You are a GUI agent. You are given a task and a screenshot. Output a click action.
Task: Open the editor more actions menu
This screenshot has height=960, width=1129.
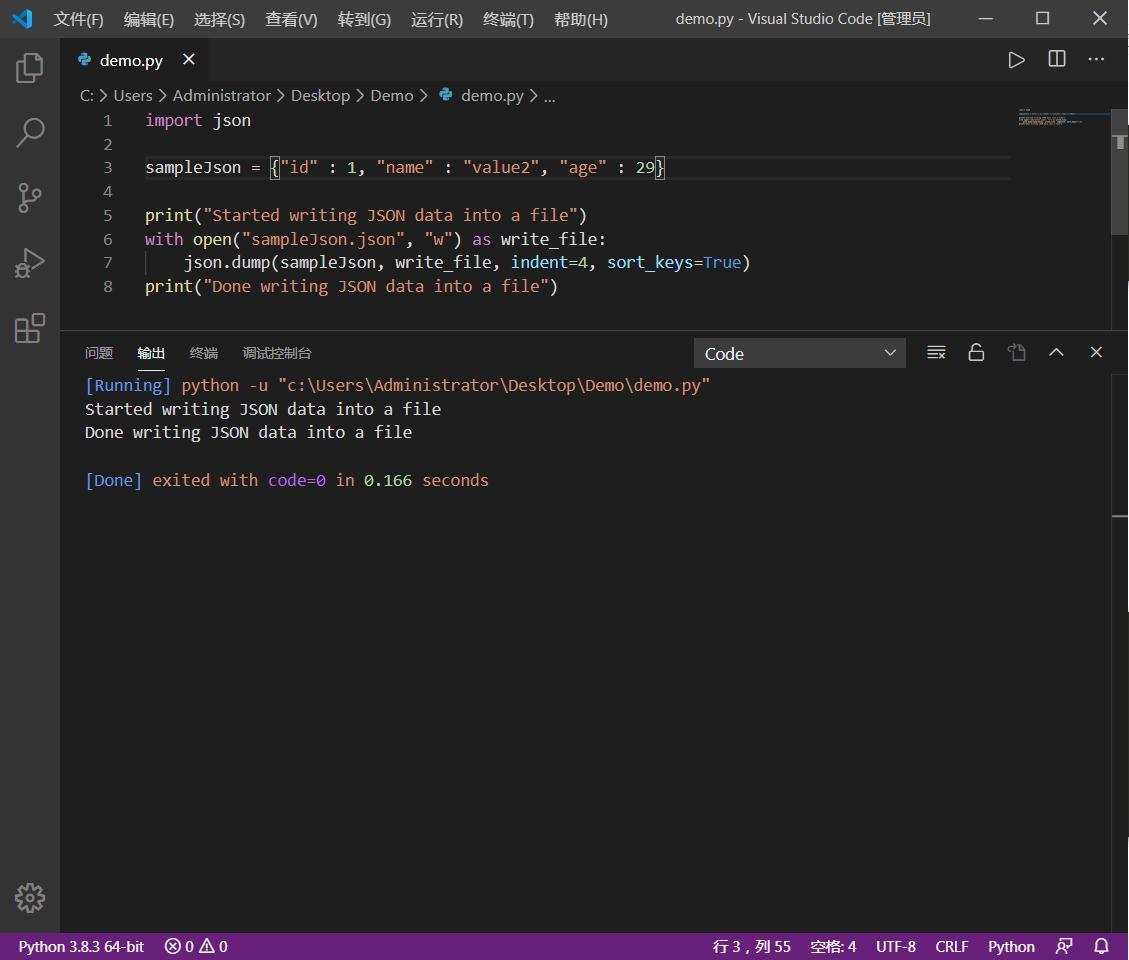[1096, 60]
